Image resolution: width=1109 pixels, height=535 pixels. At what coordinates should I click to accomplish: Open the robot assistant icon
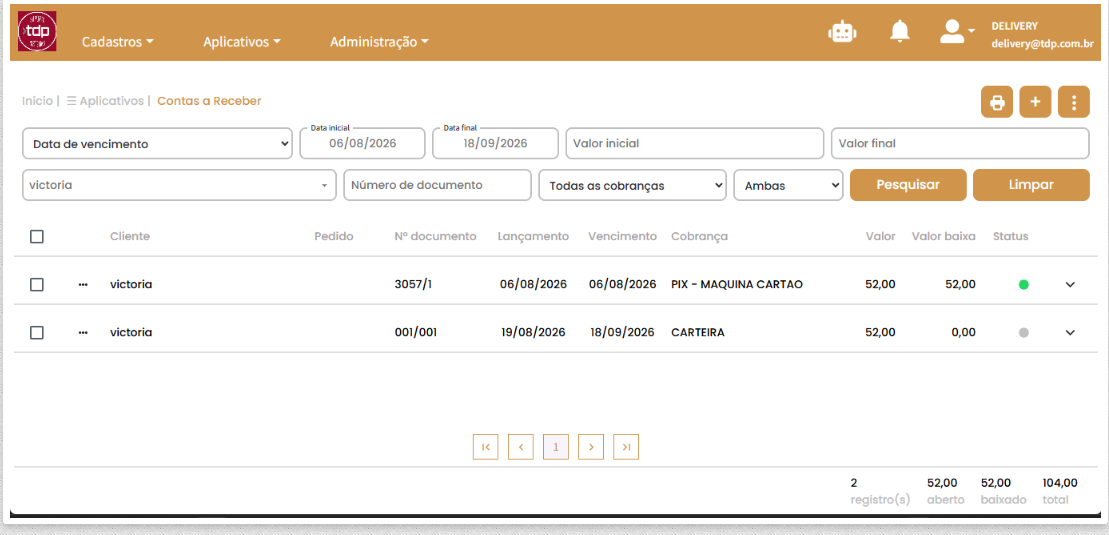pyautogui.click(x=842, y=32)
